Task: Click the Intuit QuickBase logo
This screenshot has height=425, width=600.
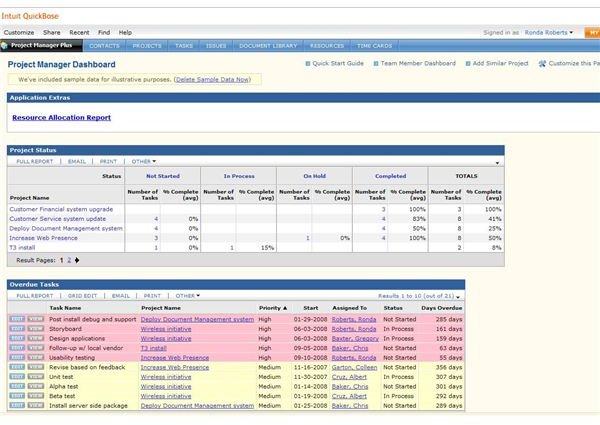Action: coord(30,16)
